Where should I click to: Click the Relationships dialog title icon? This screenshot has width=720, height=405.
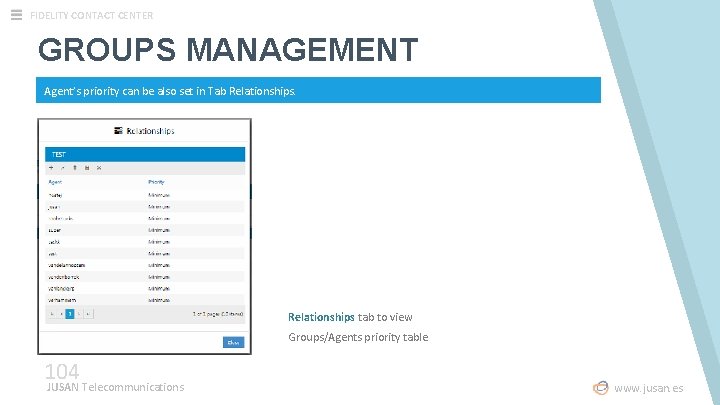118,131
